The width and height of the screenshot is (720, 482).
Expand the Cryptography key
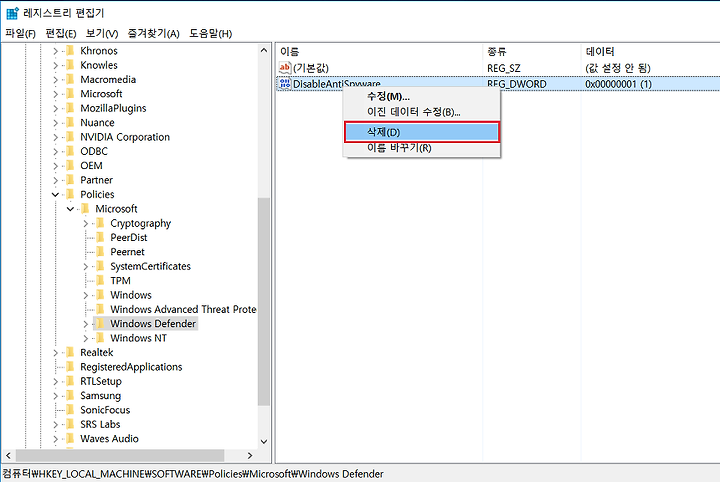click(85, 224)
